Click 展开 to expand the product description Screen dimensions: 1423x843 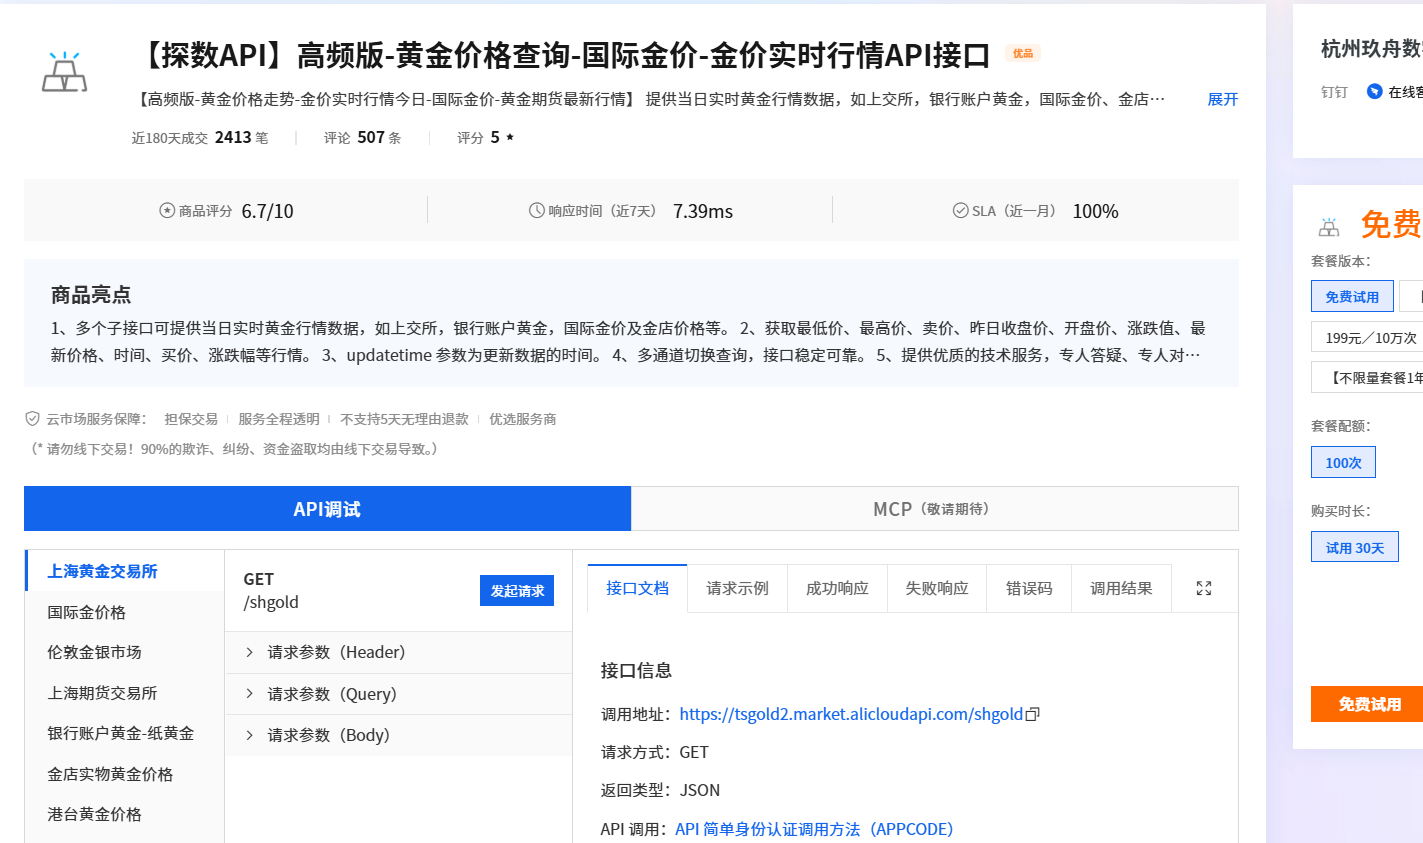pos(1222,99)
